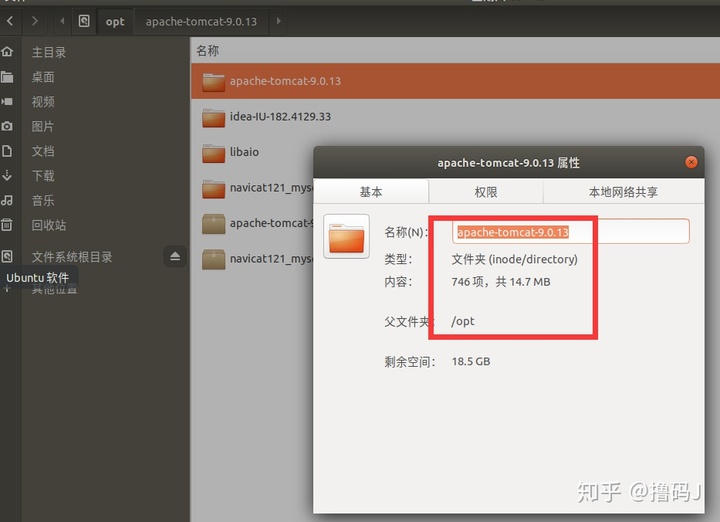The height and width of the screenshot is (522, 720).
Task: Go back with the back arrow
Action: coord(10,21)
